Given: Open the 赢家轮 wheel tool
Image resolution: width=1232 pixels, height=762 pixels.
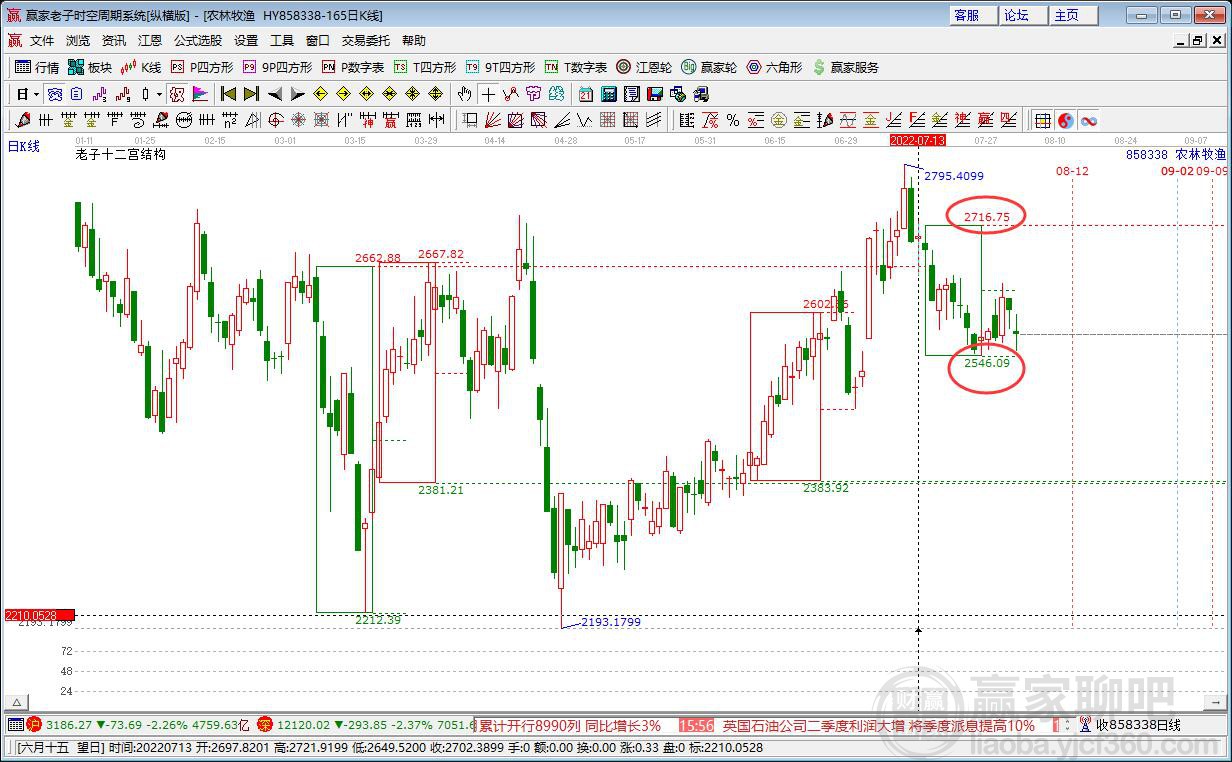Looking at the screenshot, I should click(709, 67).
